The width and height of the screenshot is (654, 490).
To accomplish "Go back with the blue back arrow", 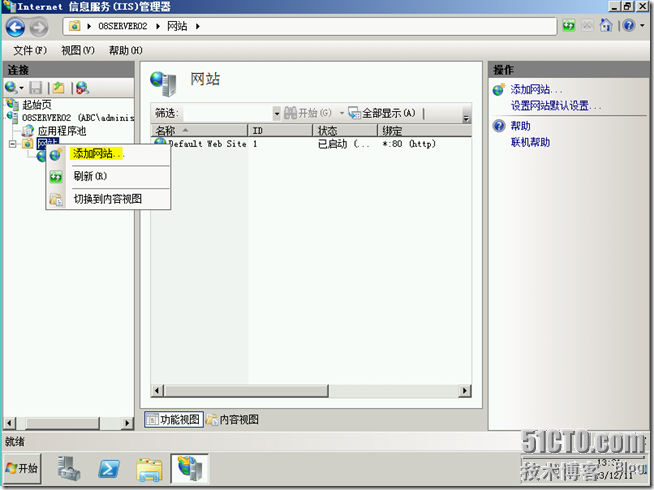I will tap(15, 28).
